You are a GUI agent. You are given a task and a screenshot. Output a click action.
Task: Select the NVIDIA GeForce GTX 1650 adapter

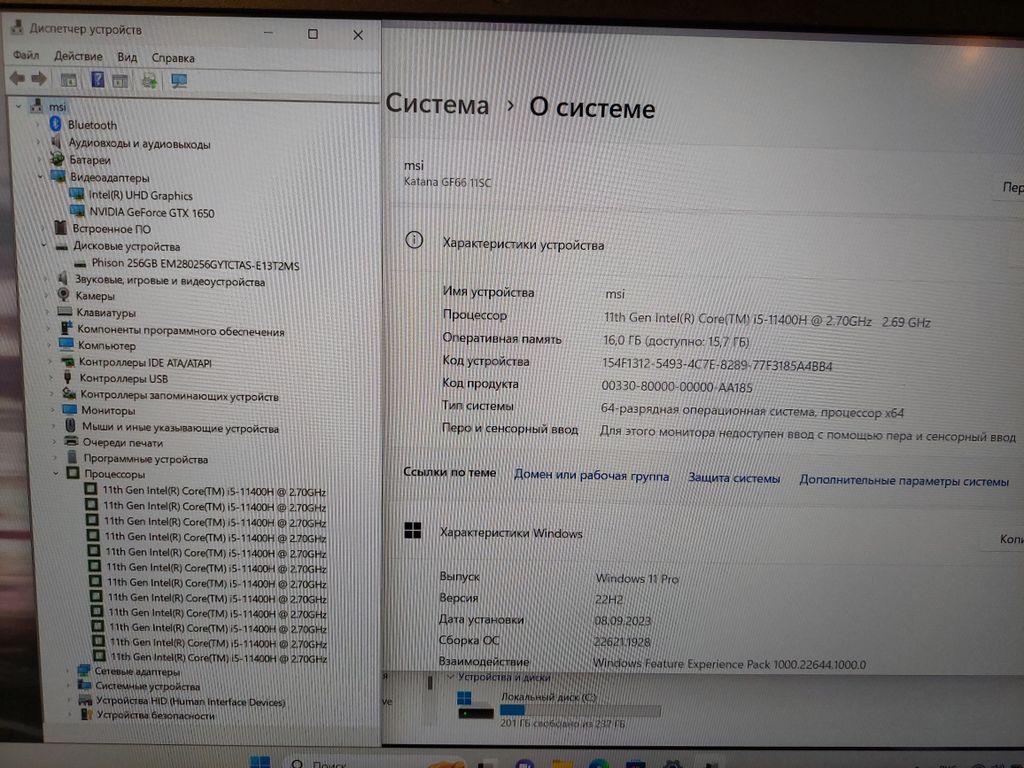click(x=151, y=212)
